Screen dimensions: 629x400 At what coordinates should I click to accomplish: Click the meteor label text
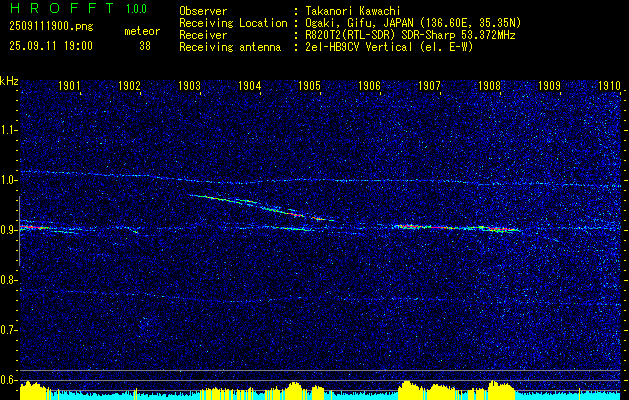coord(142,31)
